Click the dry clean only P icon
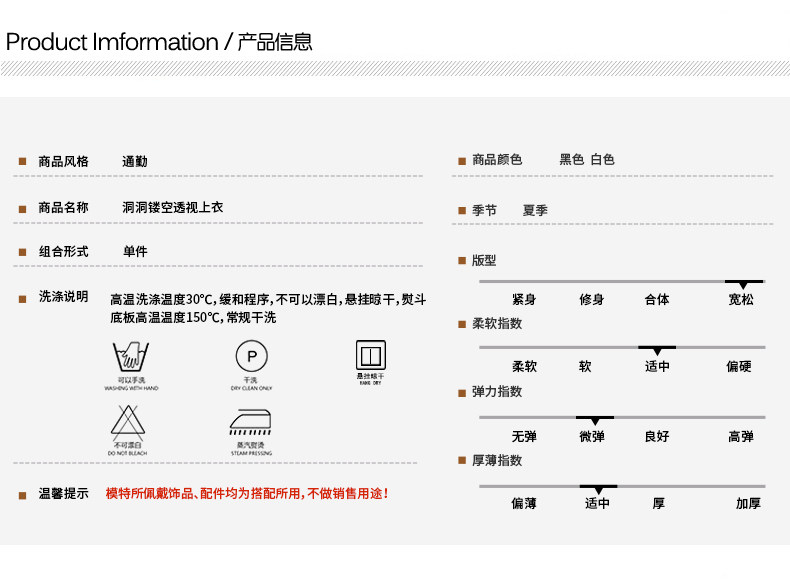This screenshot has height=584, width=790. pos(252,356)
